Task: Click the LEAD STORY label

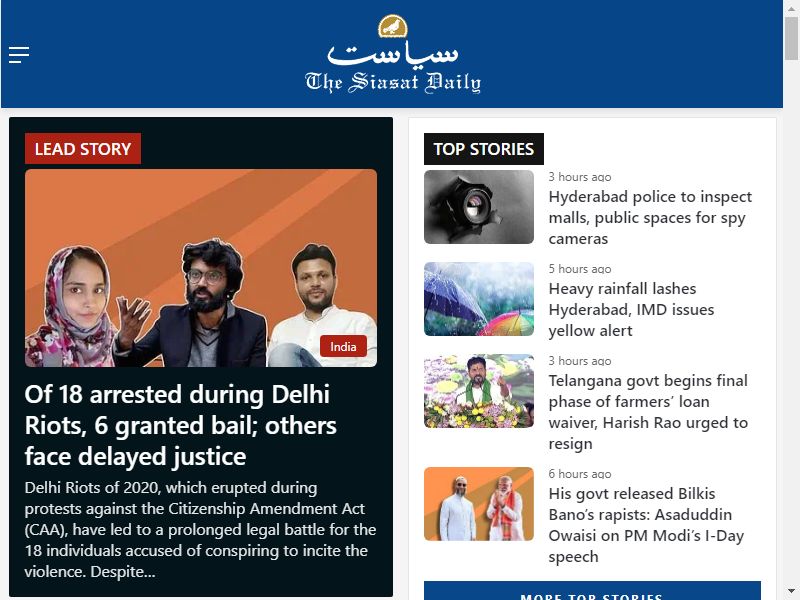Action: [x=83, y=148]
